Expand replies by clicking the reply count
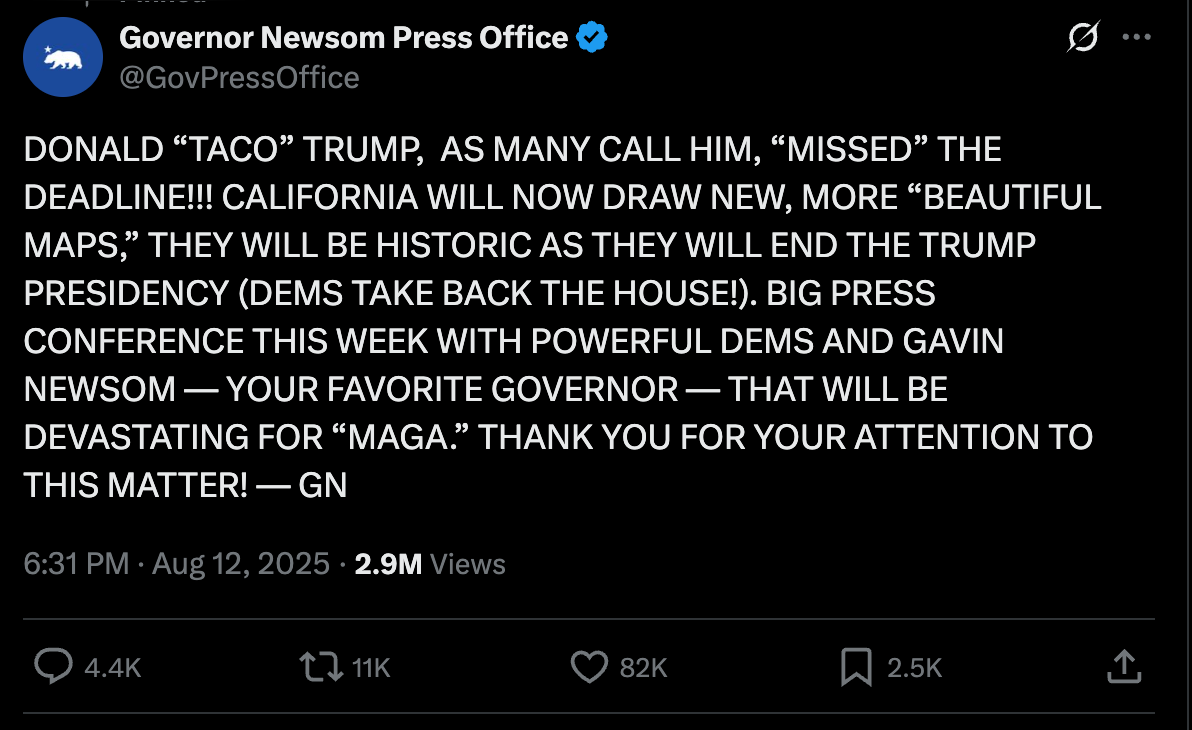This screenshot has width=1192, height=730. coord(112,667)
